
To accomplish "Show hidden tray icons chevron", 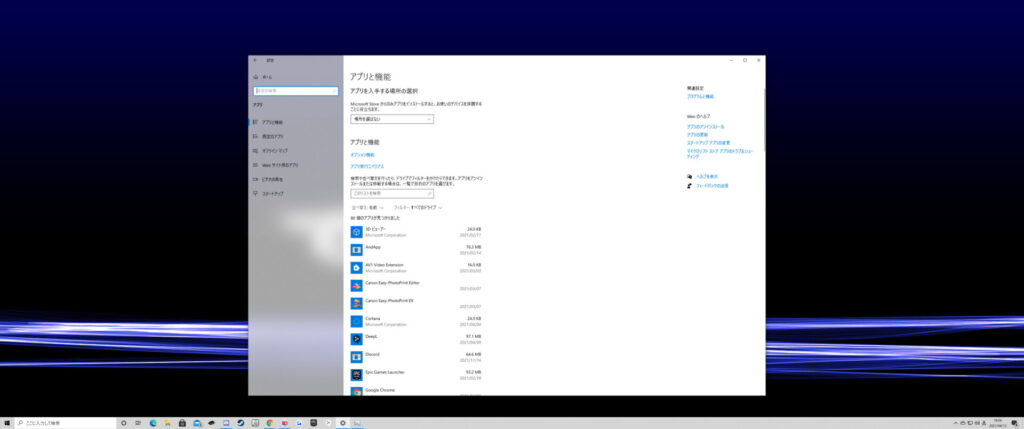I will point(956,423).
